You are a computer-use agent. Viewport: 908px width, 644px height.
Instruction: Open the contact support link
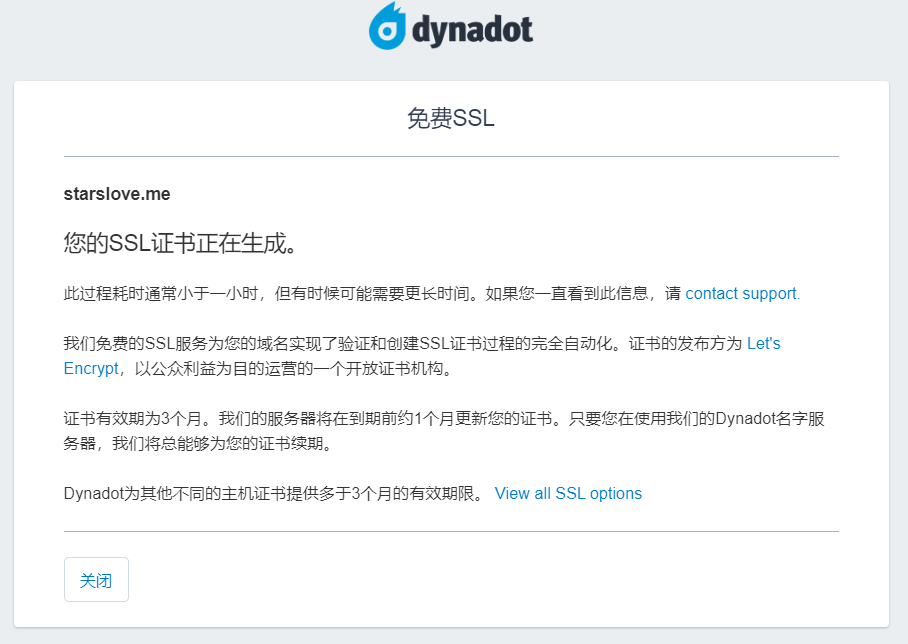point(742,294)
